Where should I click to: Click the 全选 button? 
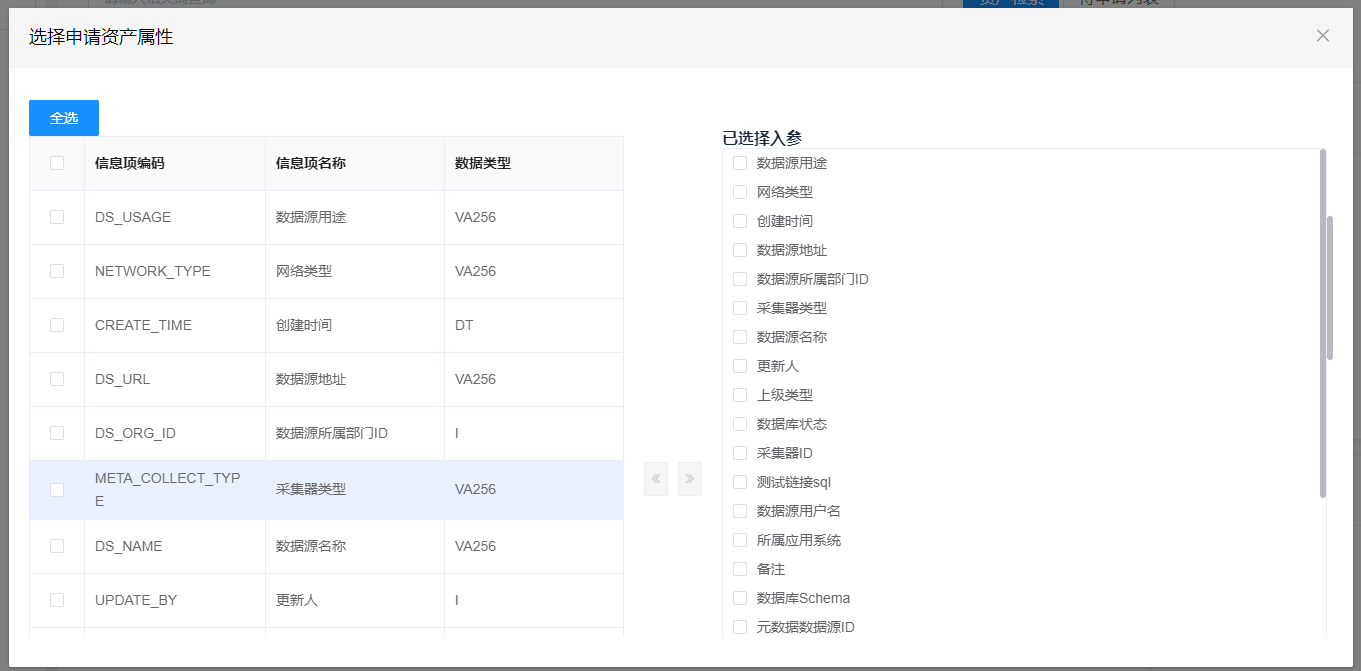click(64, 118)
